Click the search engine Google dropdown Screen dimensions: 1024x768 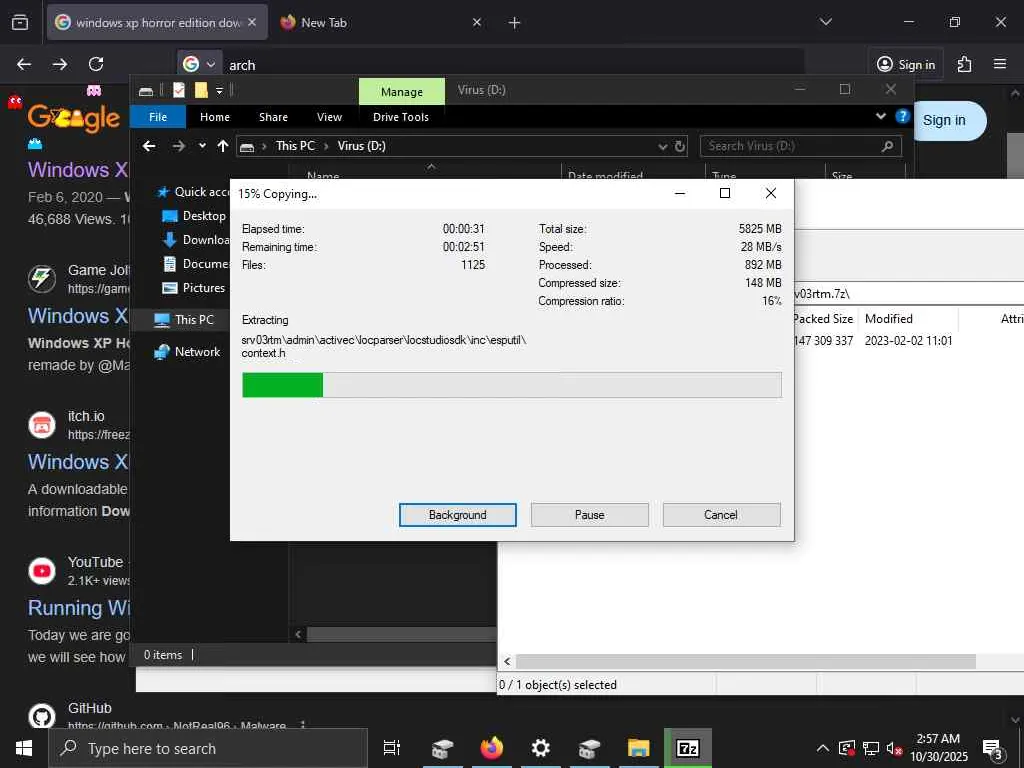(199, 64)
